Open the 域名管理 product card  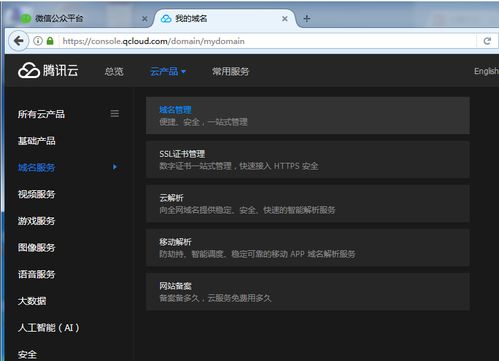point(308,116)
